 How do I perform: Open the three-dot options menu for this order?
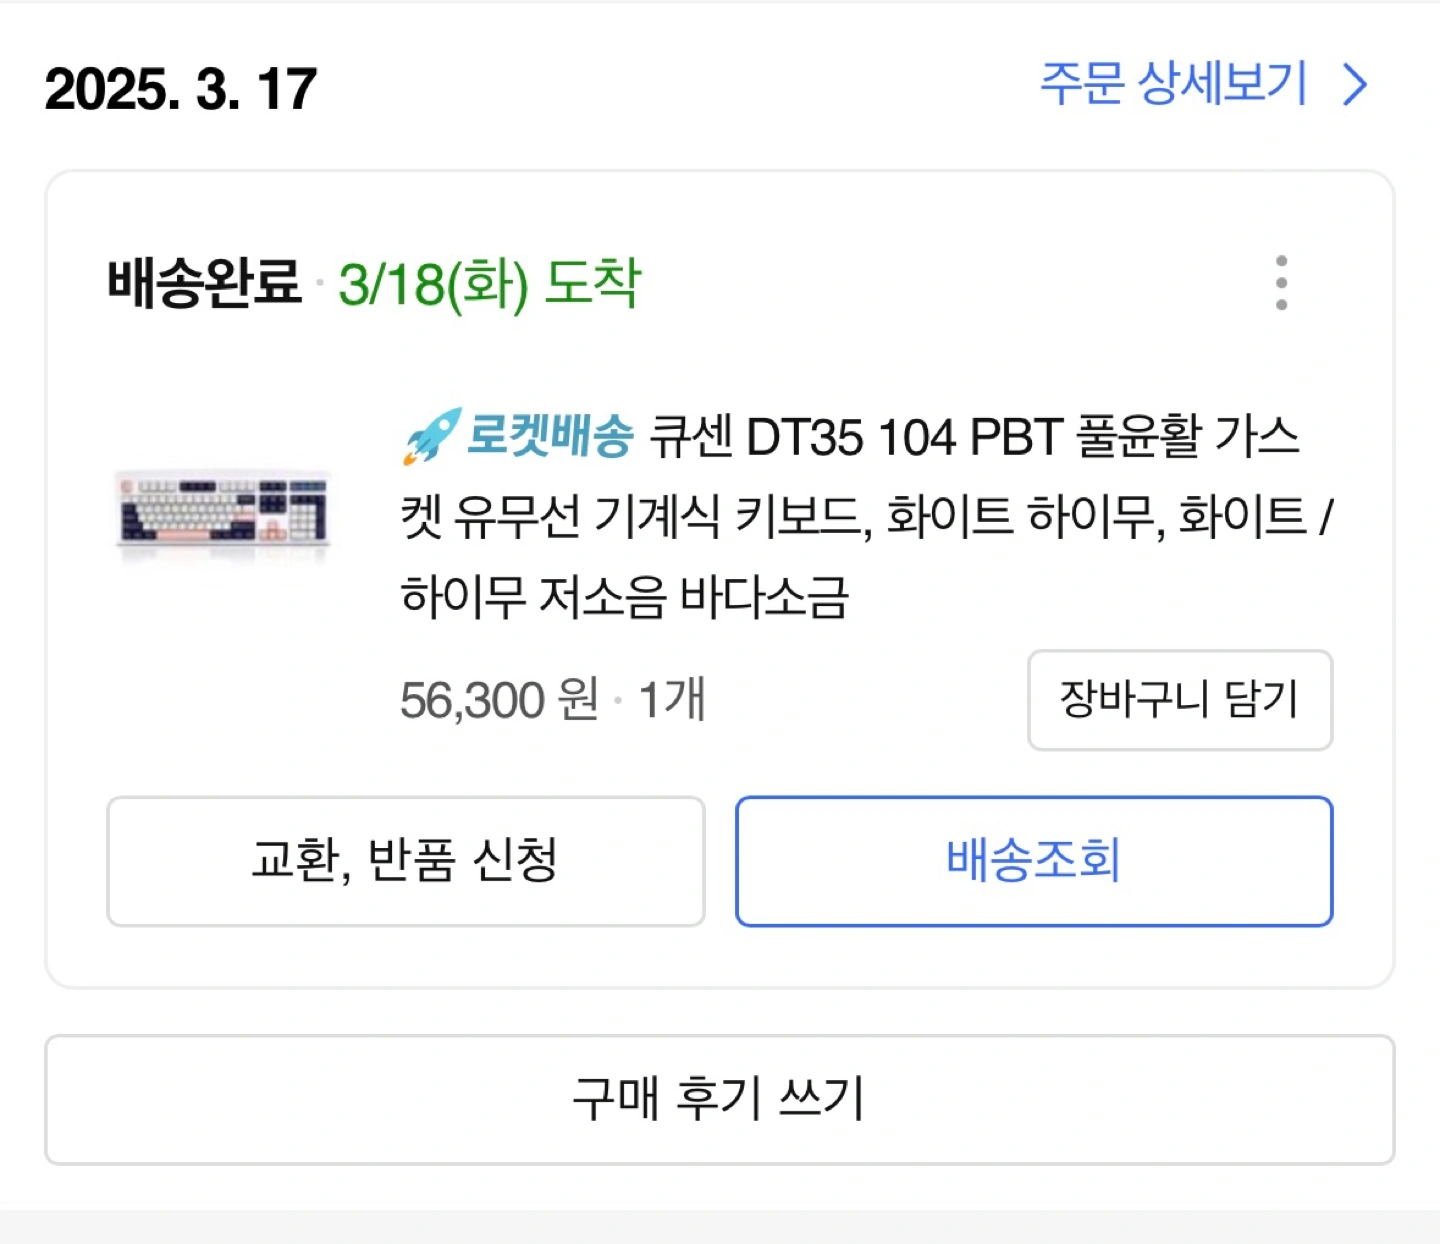(1283, 283)
